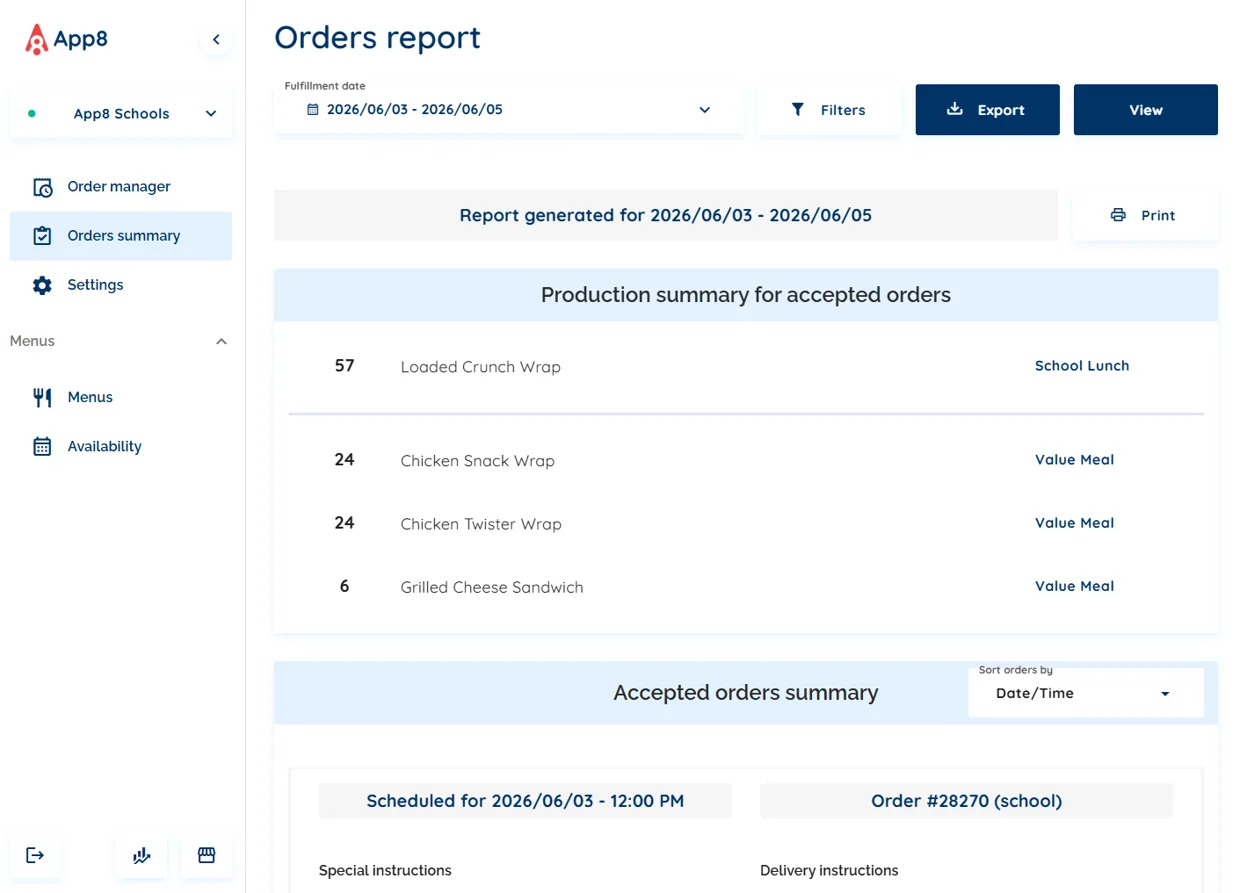Click the funnel icon on Filters
The width and height of the screenshot is (1240, 893).
coord(797,109)
